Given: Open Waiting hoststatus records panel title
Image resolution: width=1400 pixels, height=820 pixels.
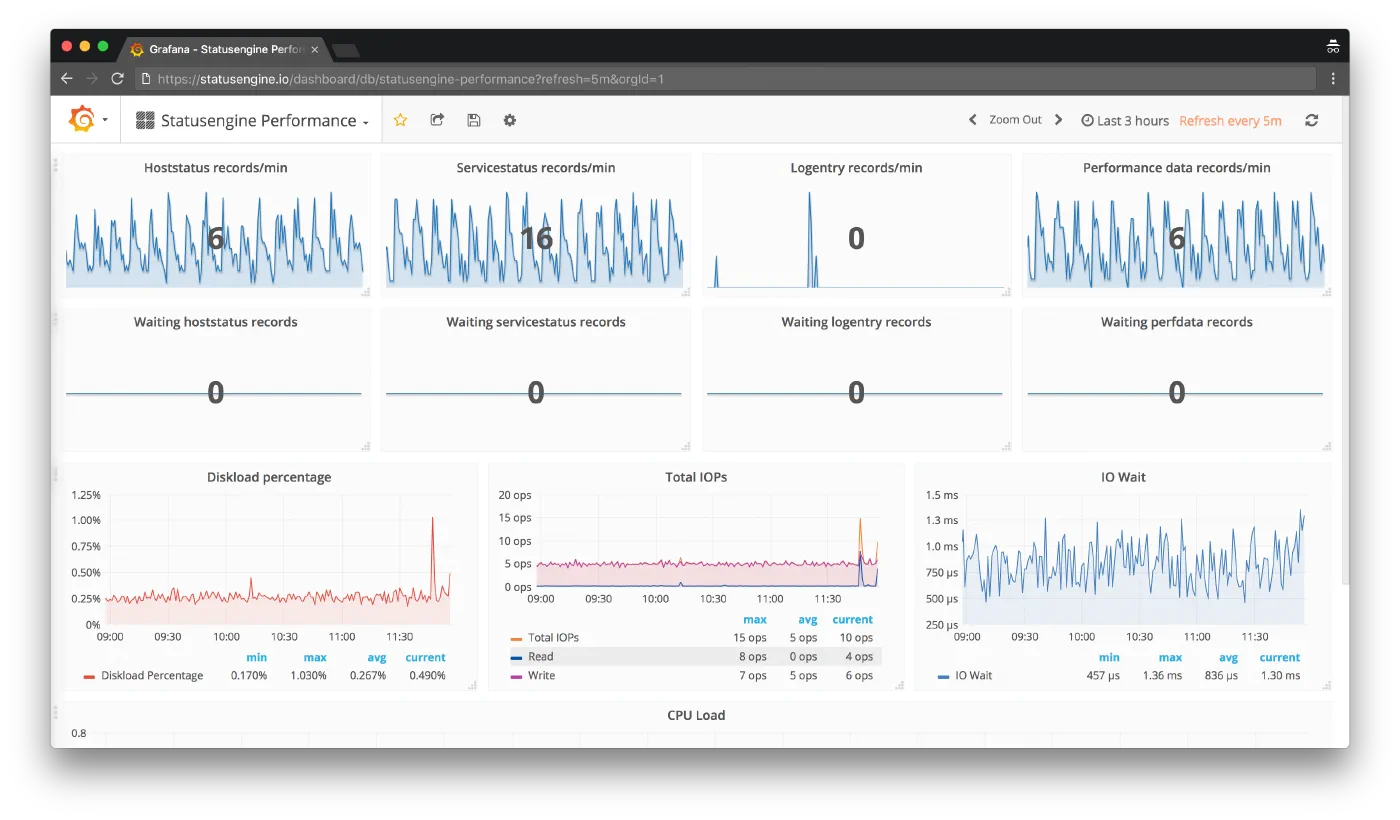Looking at the screenshot, I should [x=215, y=322].
